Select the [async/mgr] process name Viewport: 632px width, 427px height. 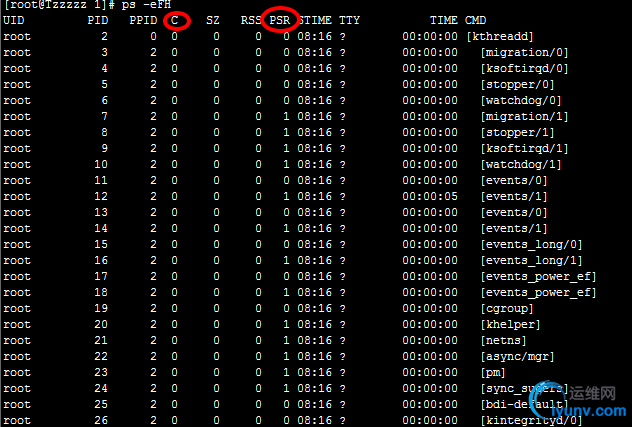[x=518, y=357]
